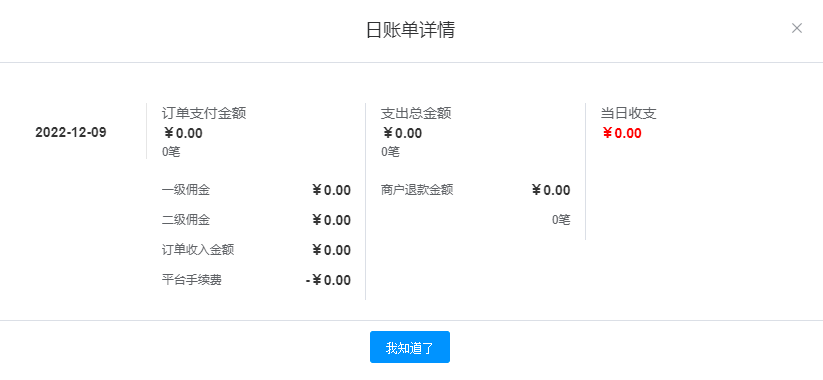This screenshot has width=823, height=380.
Task: Click the 平台手续费 value -¥0.00
Action: (x=328, y=280)
